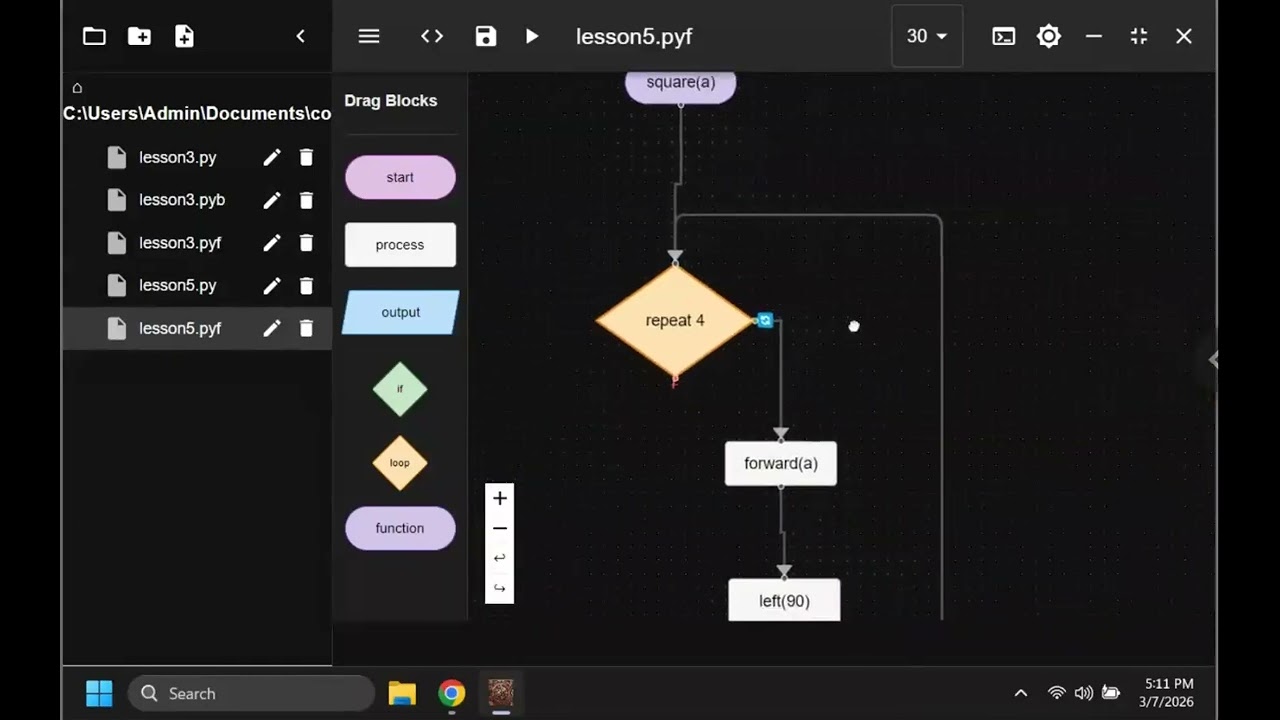Click the taskbar Search box

point(251,693)
